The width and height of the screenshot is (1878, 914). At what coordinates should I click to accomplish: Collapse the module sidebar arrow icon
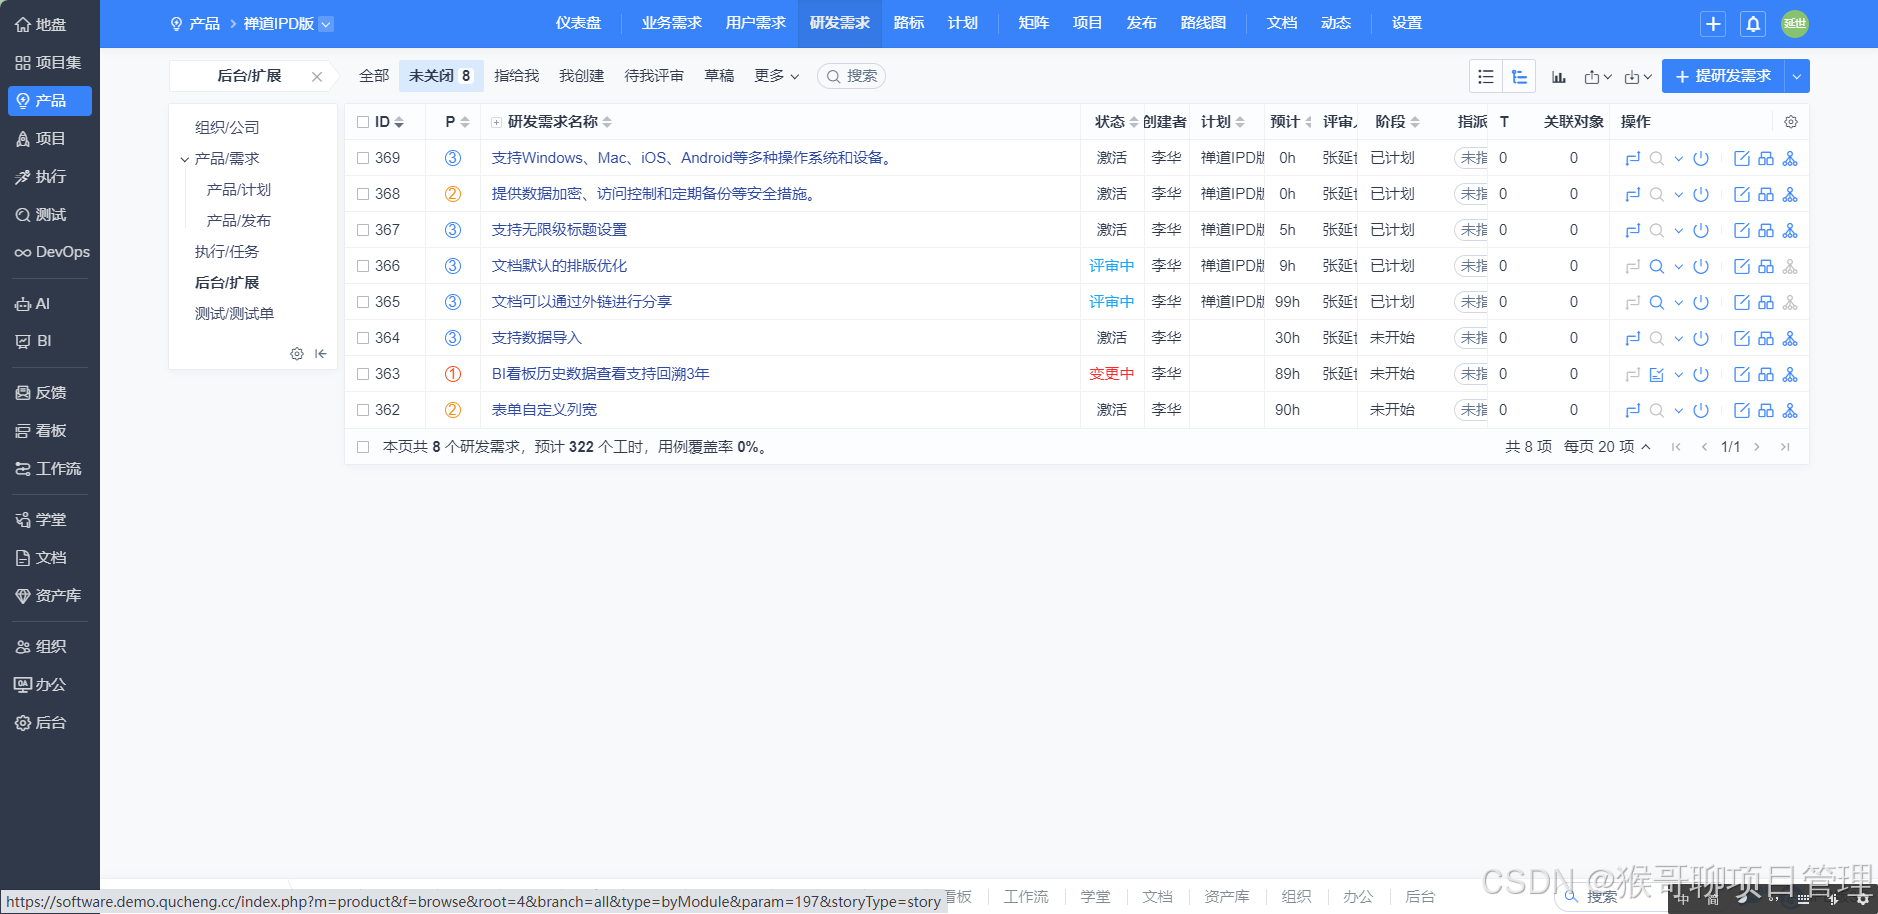[320, 353]
